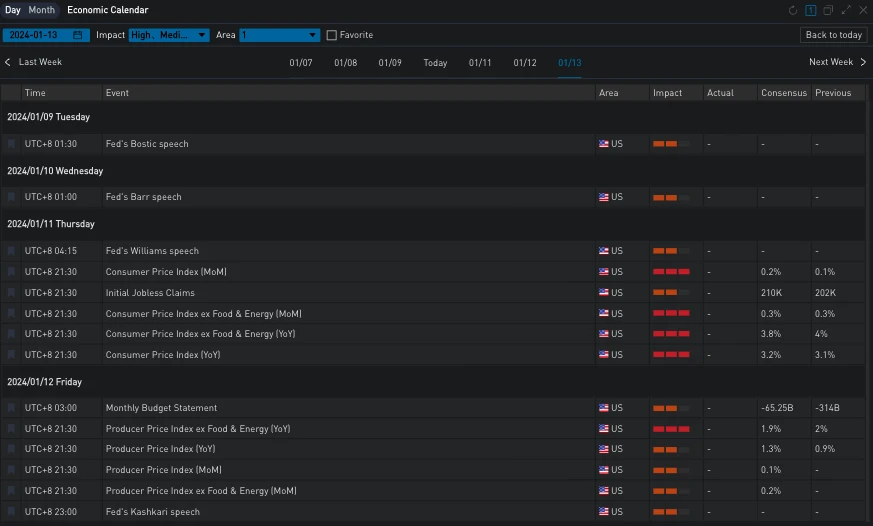Navigate to Last Week
The image size is (873, 526).
coord(34,62)
